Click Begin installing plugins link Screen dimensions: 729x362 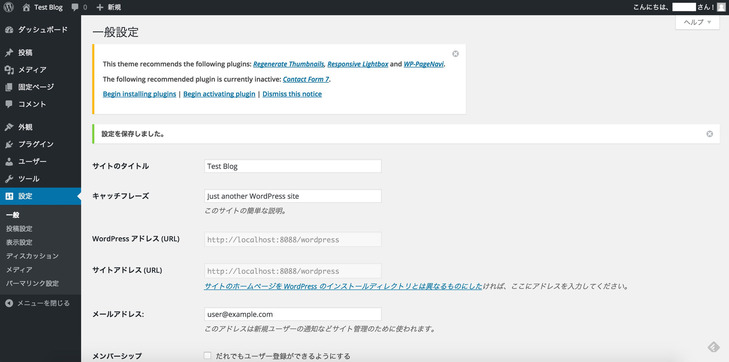139,94
